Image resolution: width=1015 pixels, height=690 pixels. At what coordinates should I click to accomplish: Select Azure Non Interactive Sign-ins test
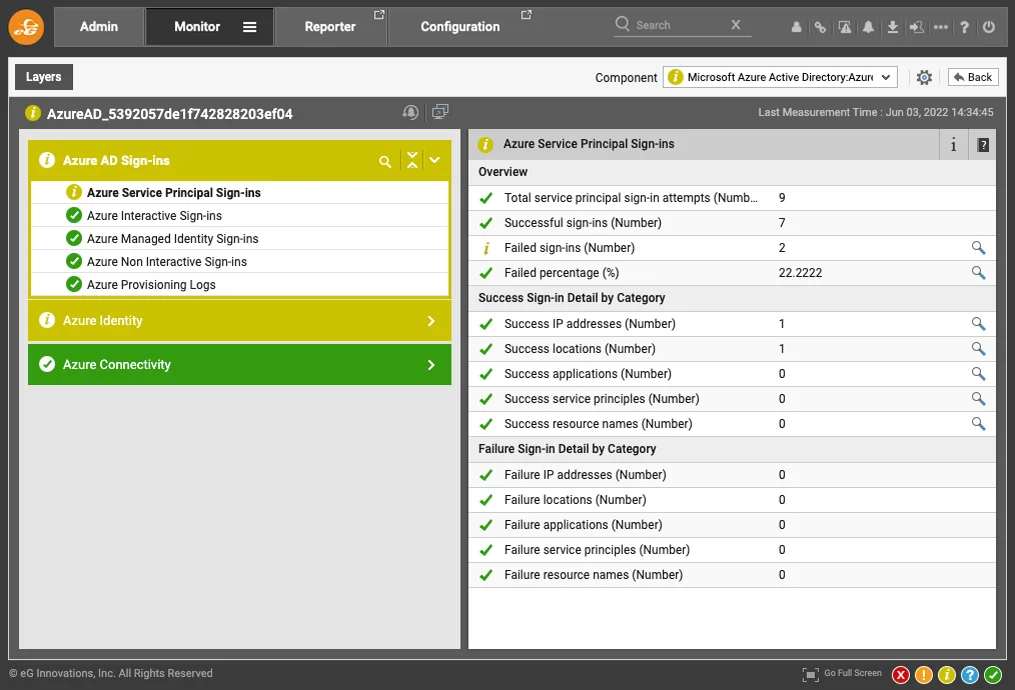(240, 262)
